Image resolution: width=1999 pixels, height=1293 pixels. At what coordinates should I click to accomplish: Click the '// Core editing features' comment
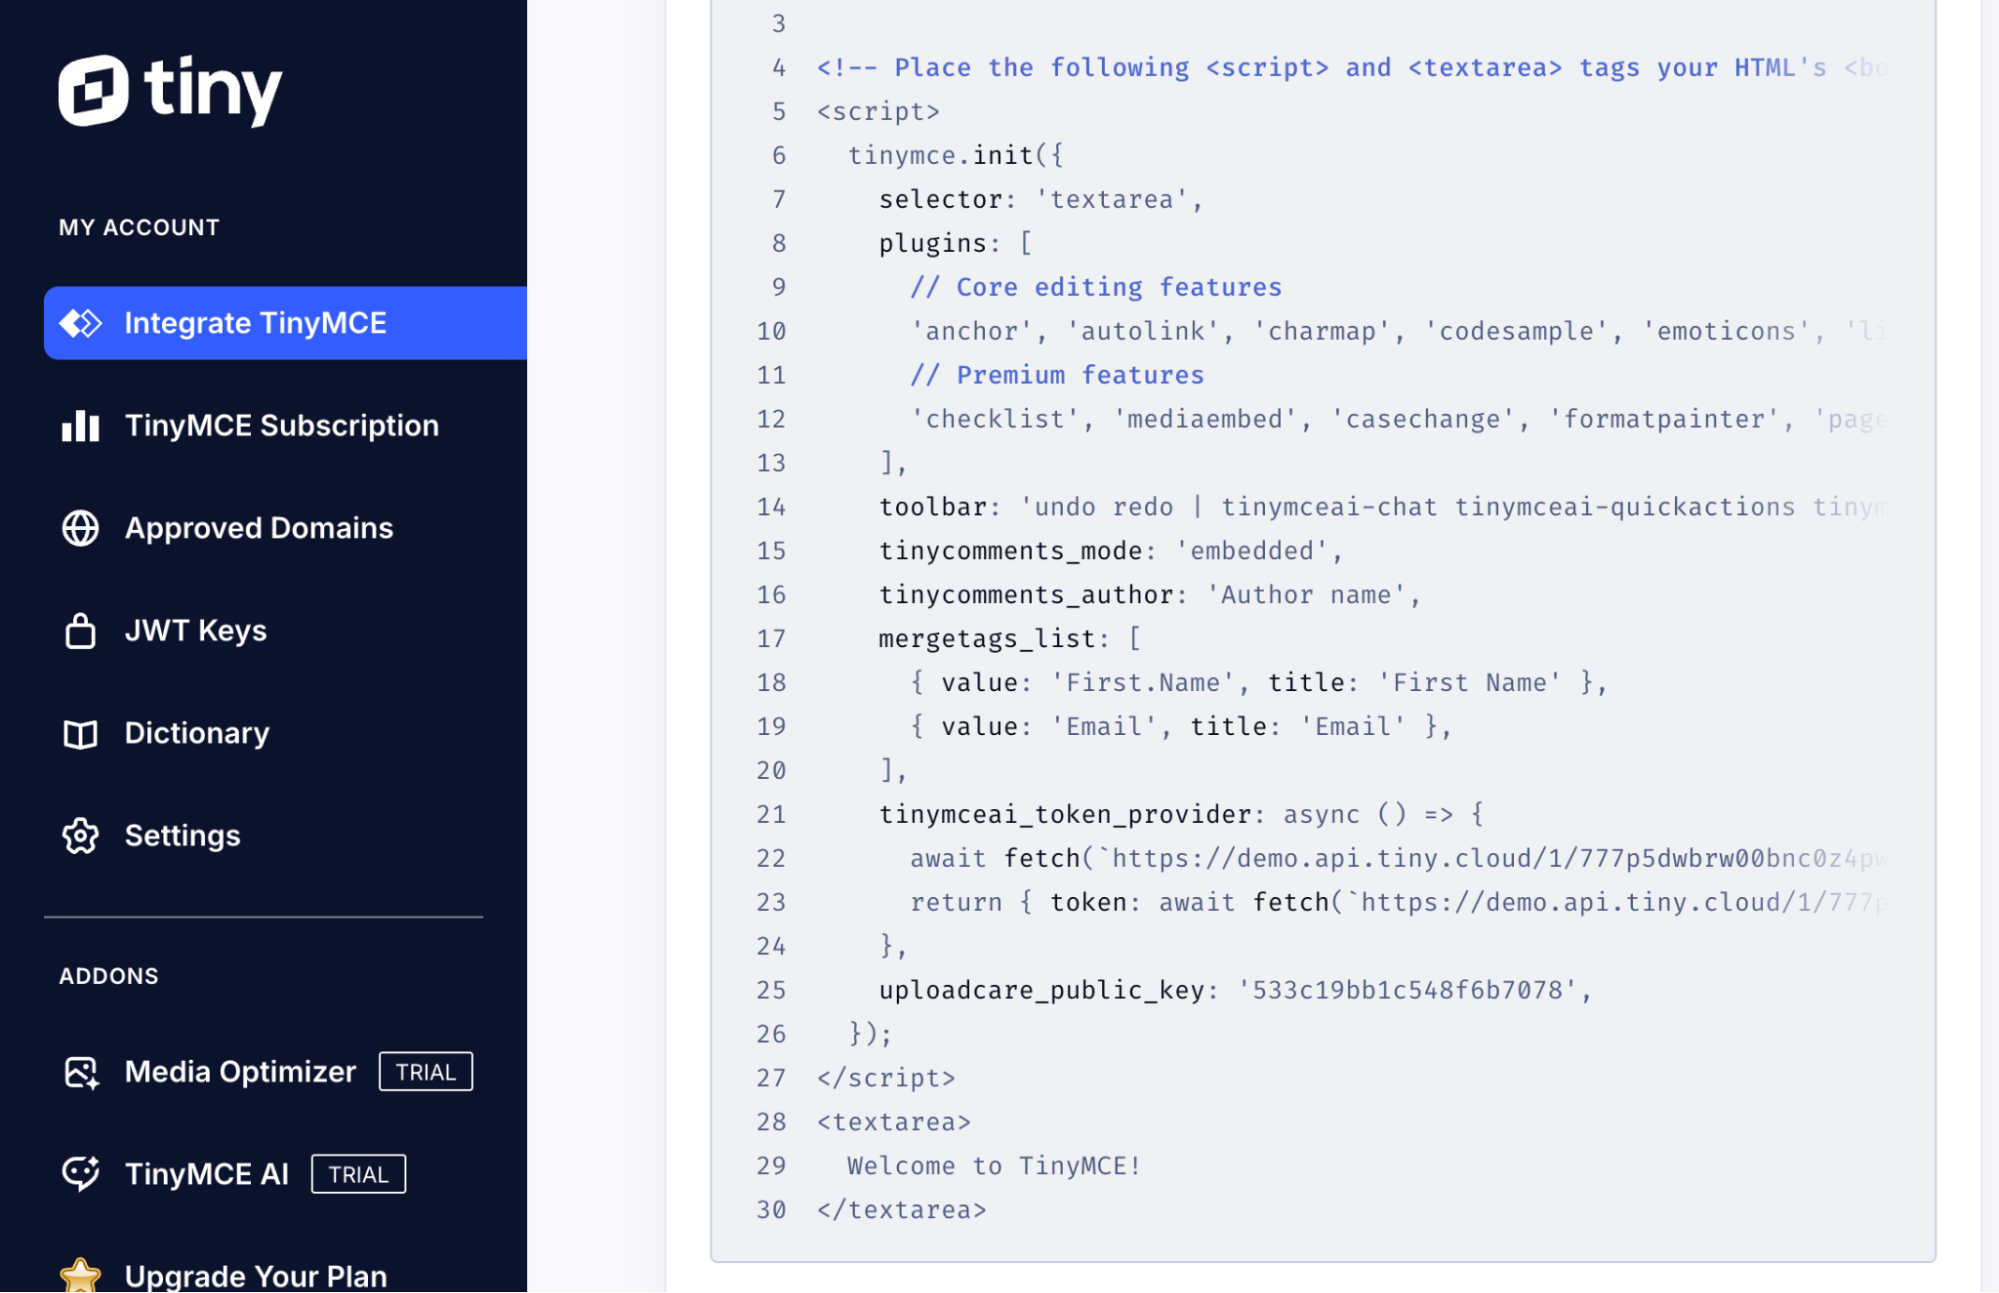[x=1096, y=288]
